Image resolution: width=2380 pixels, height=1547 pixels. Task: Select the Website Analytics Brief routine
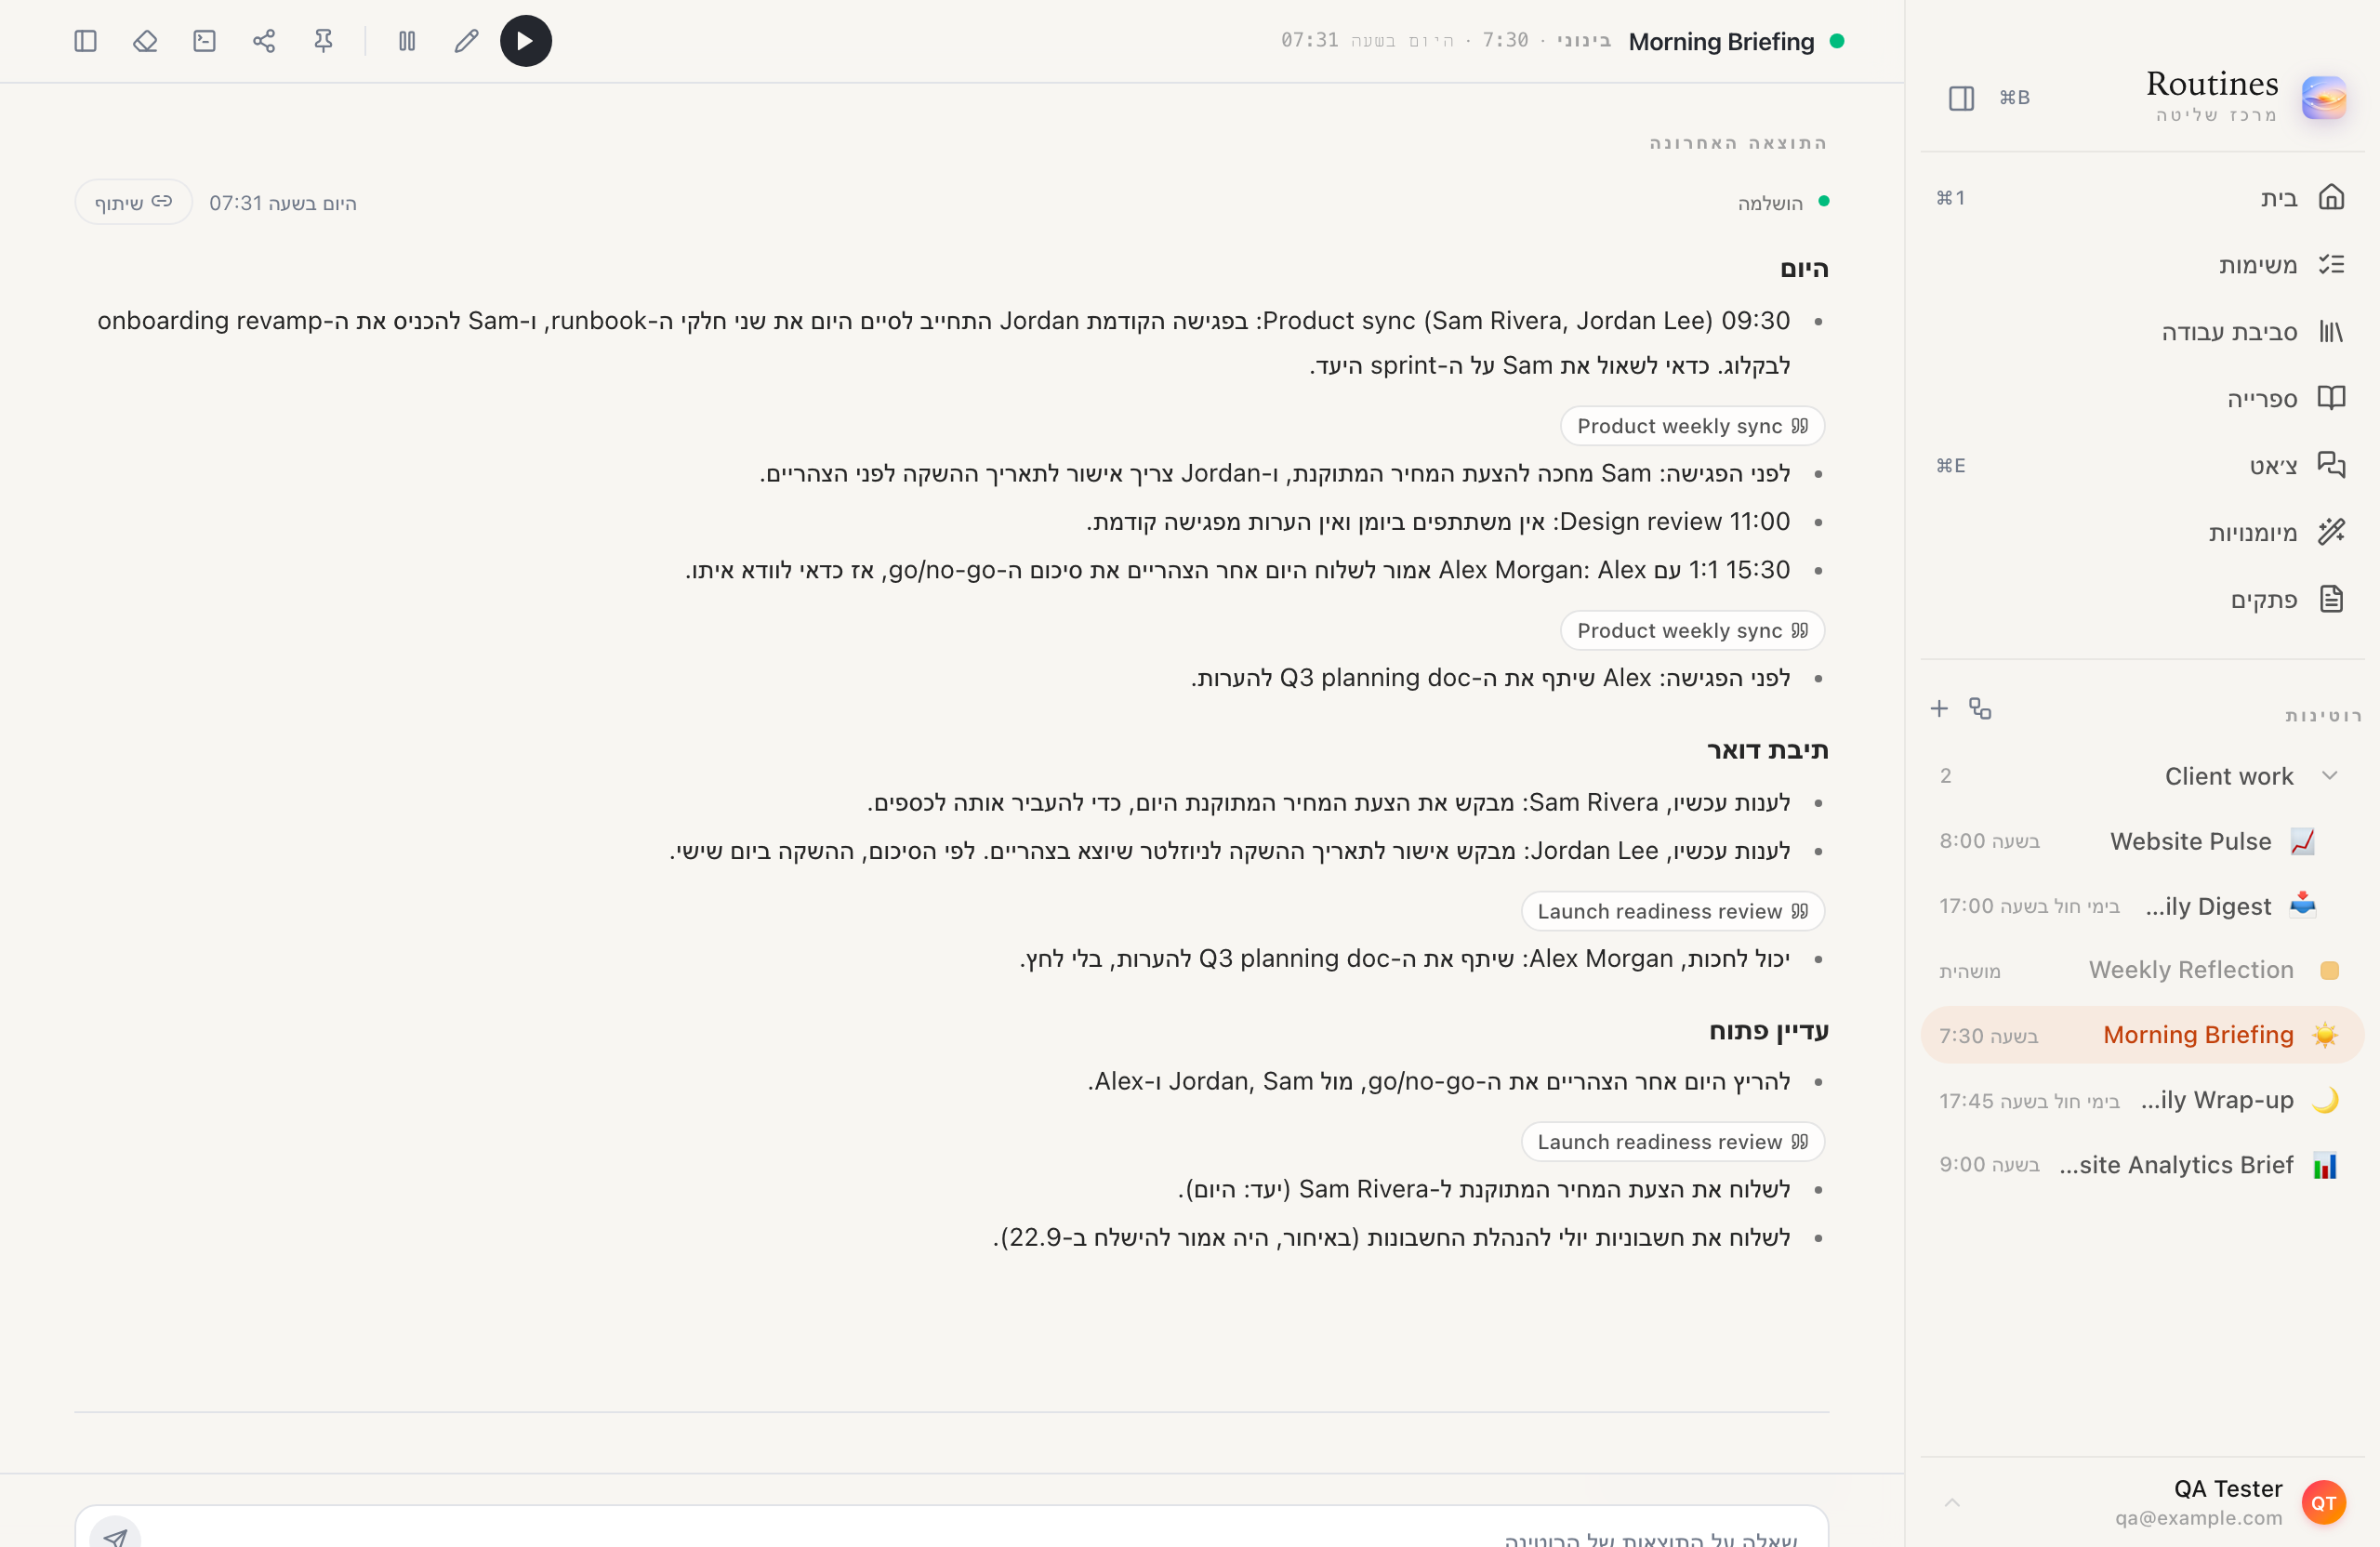[x=2142, y=1165]
